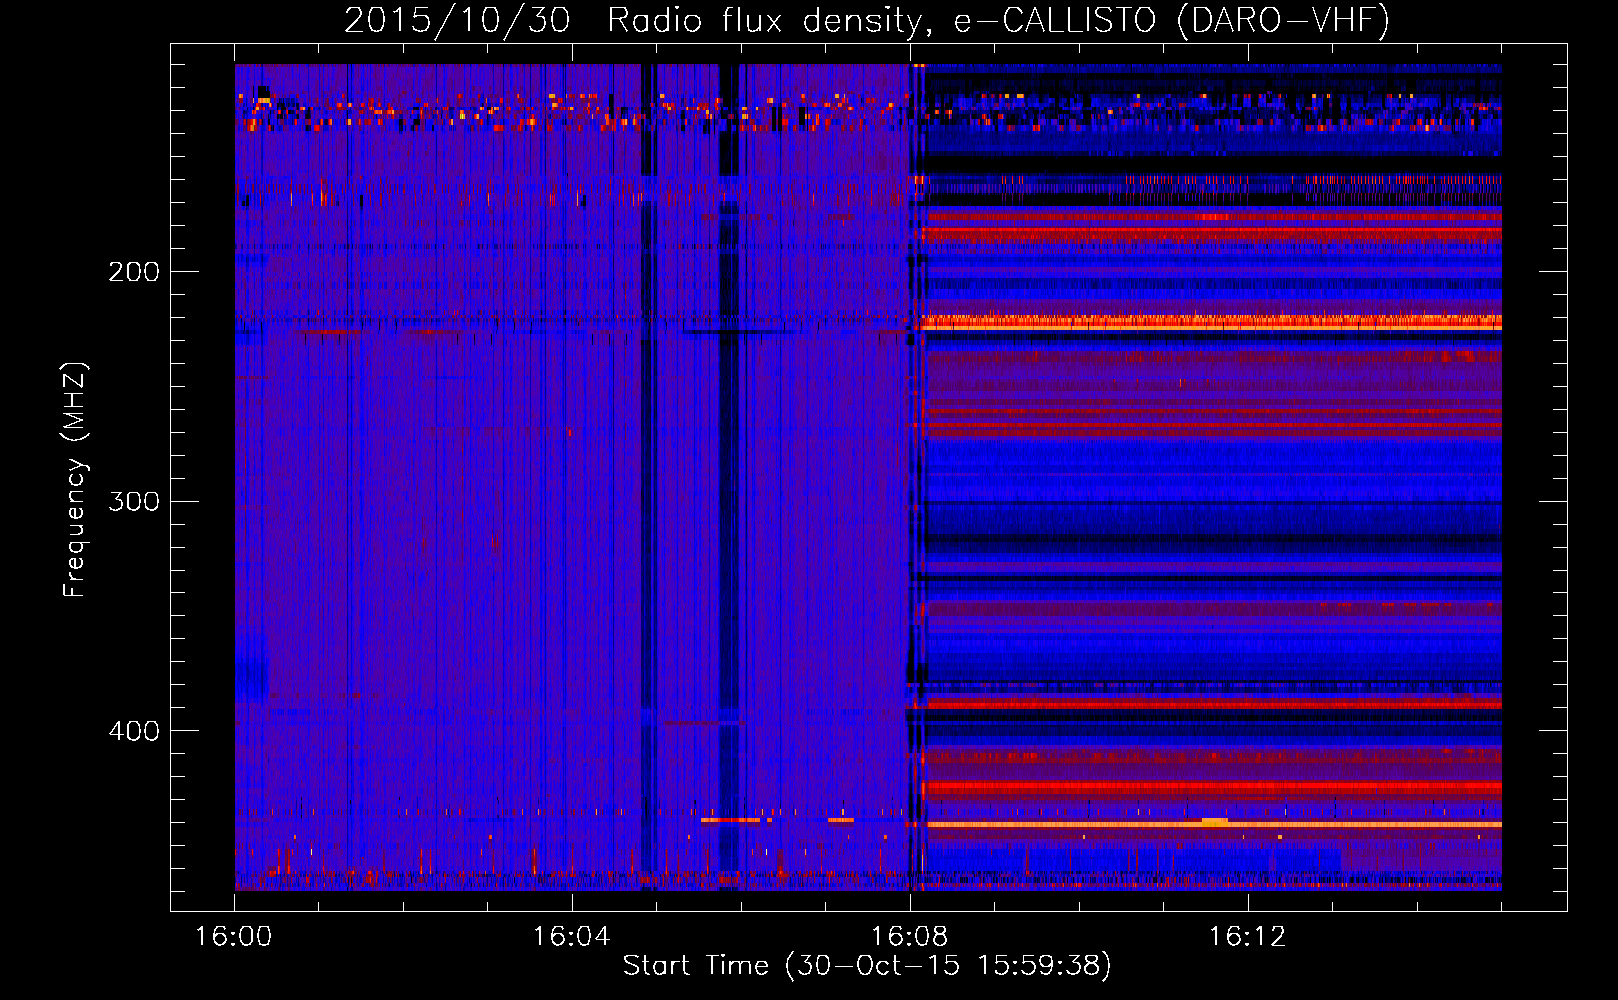Click the date 2015/10/30 in the title
Screen dimensions: 1618x1000
(457, 20)
